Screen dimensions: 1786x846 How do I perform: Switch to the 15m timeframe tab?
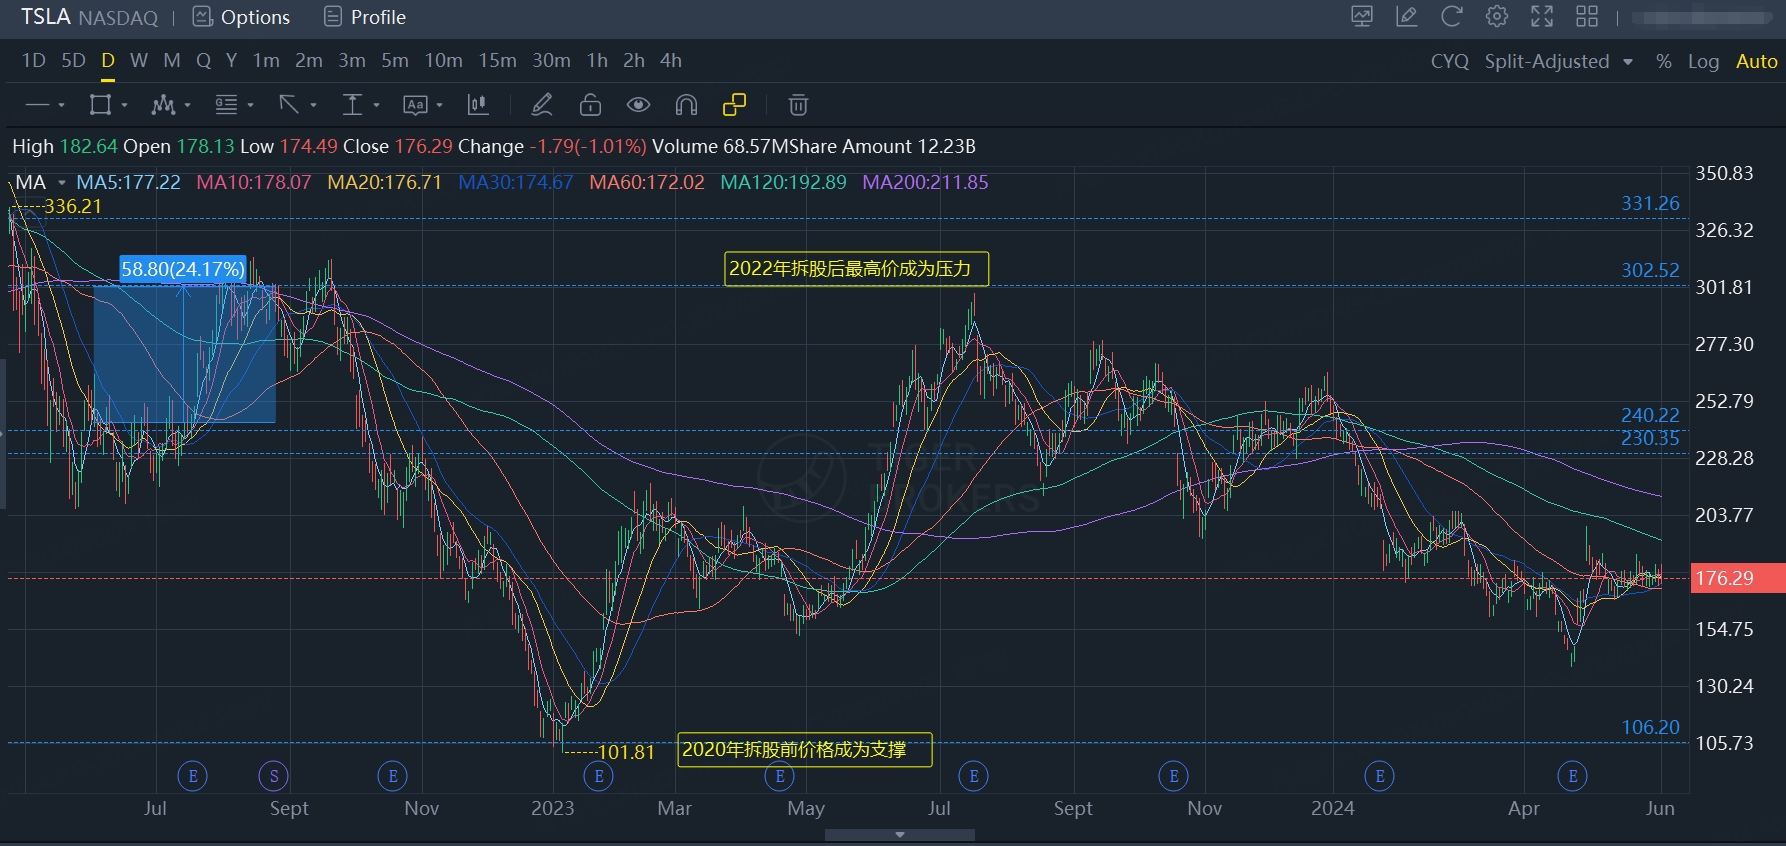click(x=497, y=60)
